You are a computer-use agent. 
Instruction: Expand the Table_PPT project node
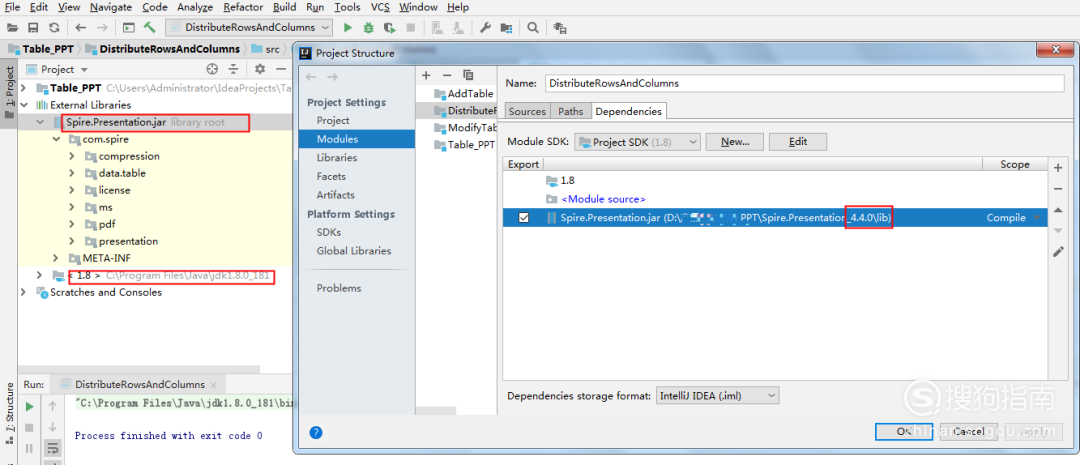[24, 88]
